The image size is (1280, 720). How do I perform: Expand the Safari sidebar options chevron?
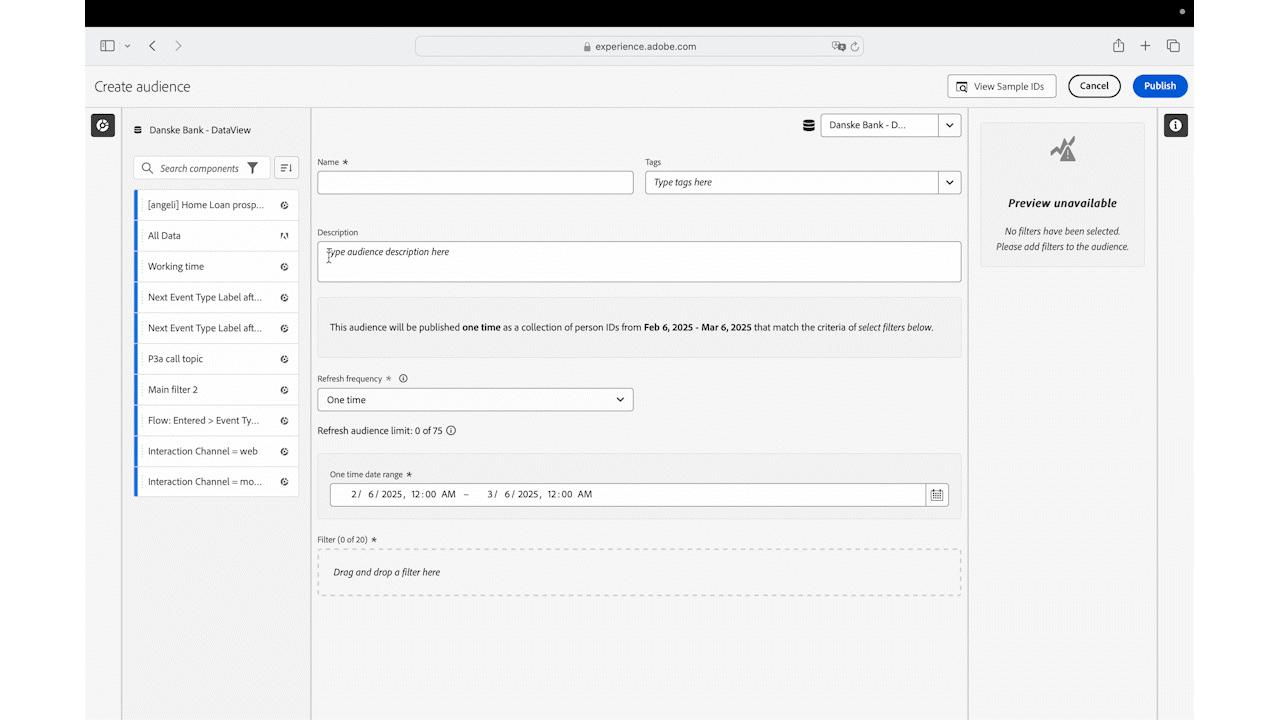click(127, 46)
